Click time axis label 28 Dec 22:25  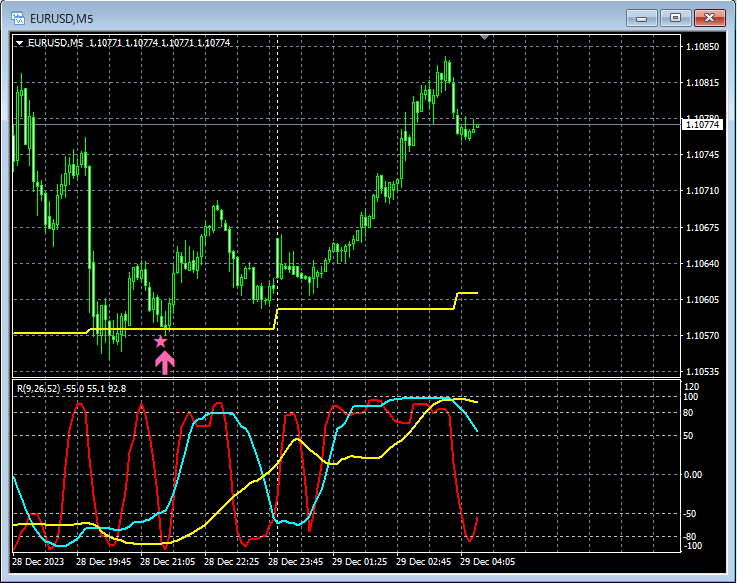232,562
